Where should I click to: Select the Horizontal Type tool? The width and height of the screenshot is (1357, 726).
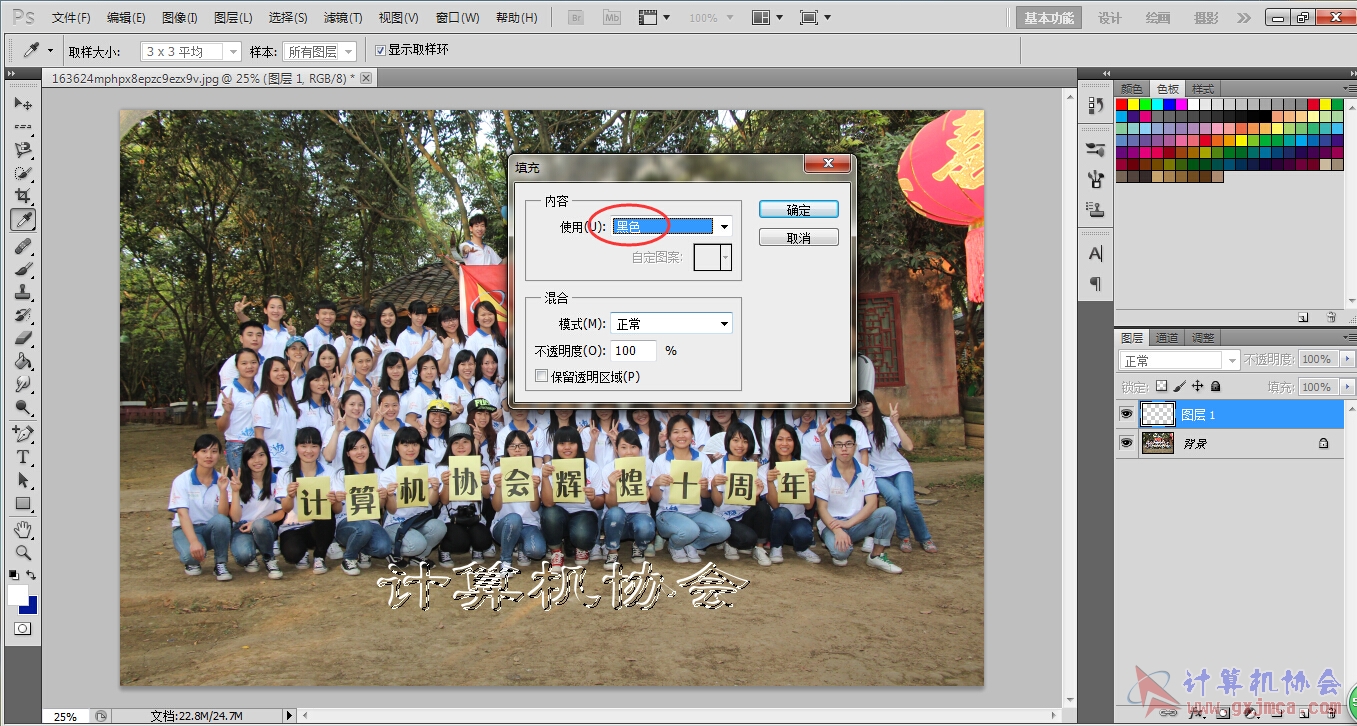pyautogui.click(x=23, y=457)
